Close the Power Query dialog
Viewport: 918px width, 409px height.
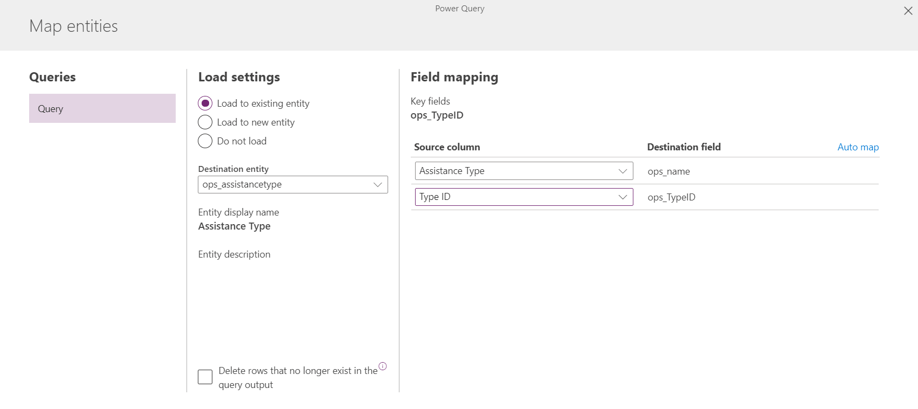pyautogui.click(x=907, y=11)
